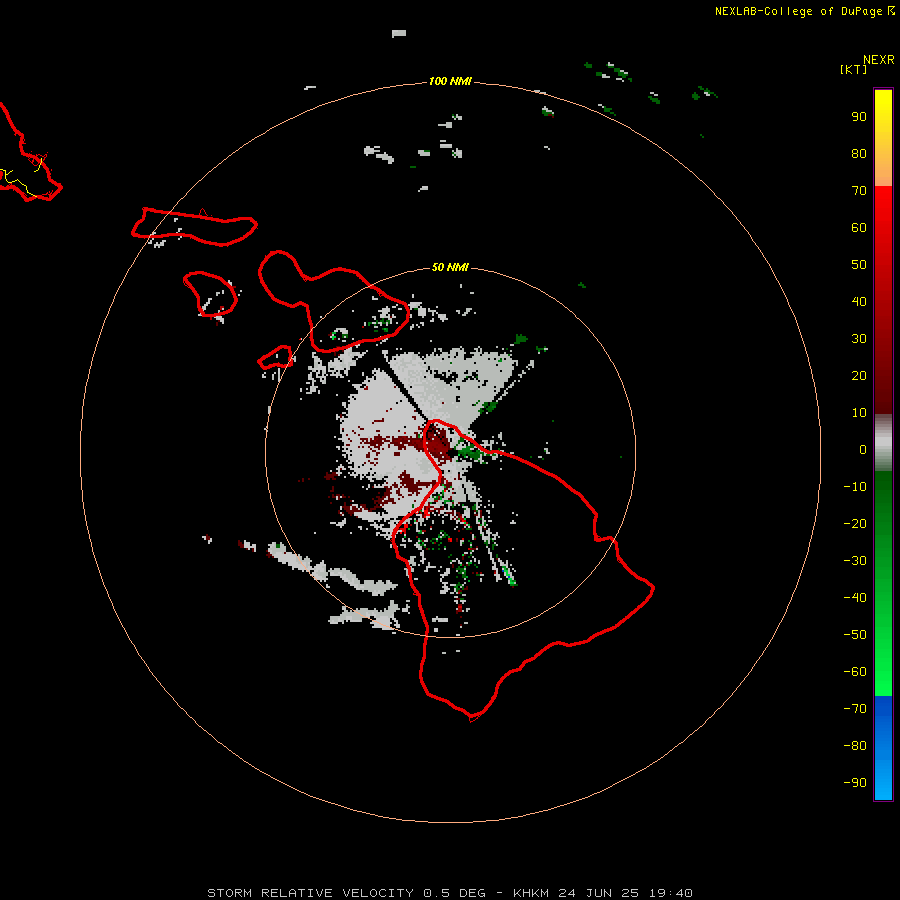Click the -40 value on velocity scale
Image resolution: width=900 pixels, height=900 pixels.
(855, 598)
